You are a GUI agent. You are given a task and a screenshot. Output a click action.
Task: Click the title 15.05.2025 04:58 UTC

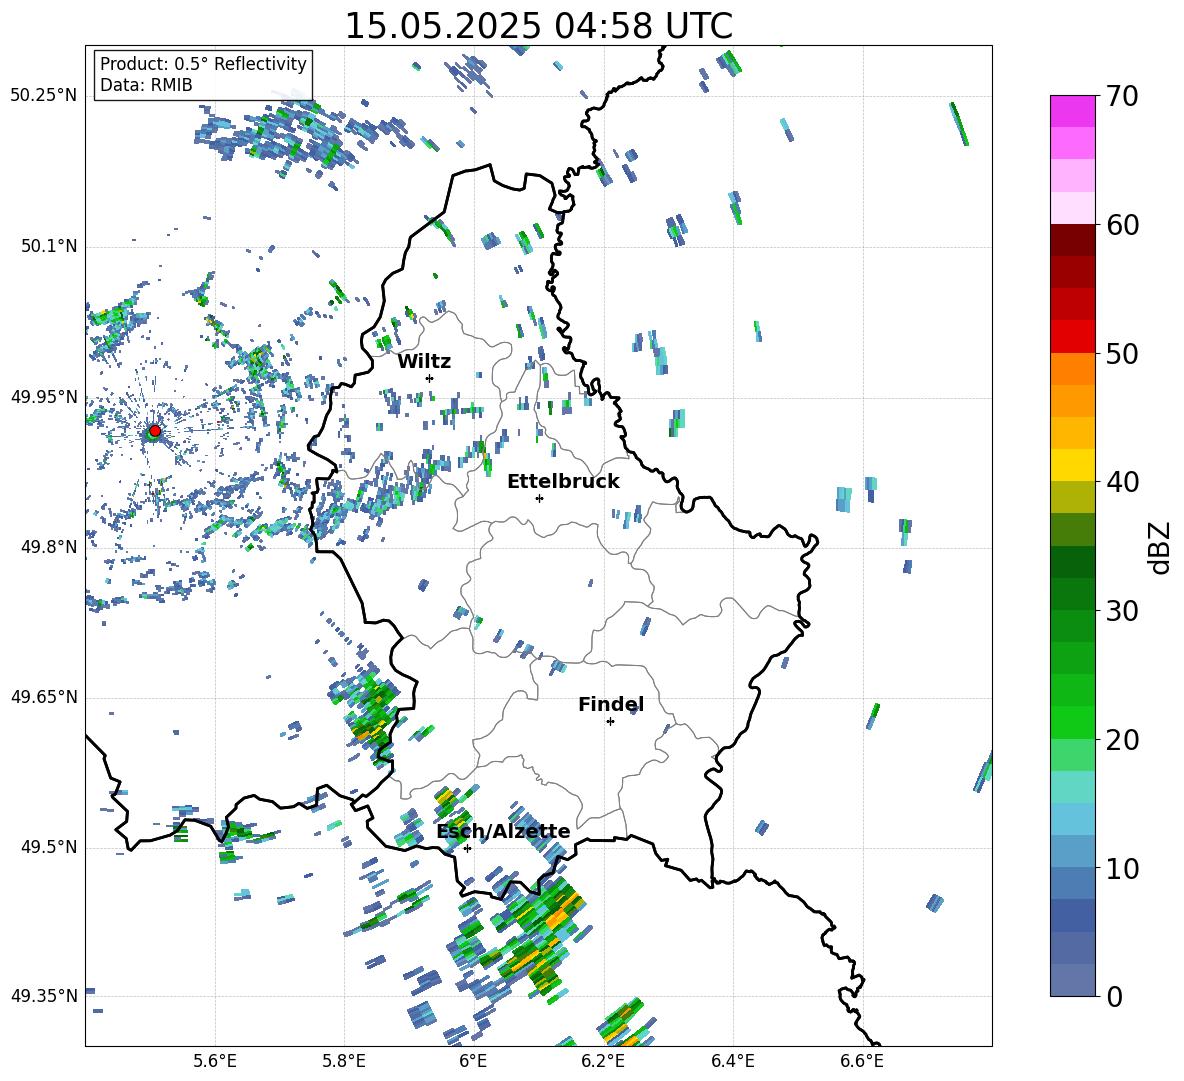point(538,26)
